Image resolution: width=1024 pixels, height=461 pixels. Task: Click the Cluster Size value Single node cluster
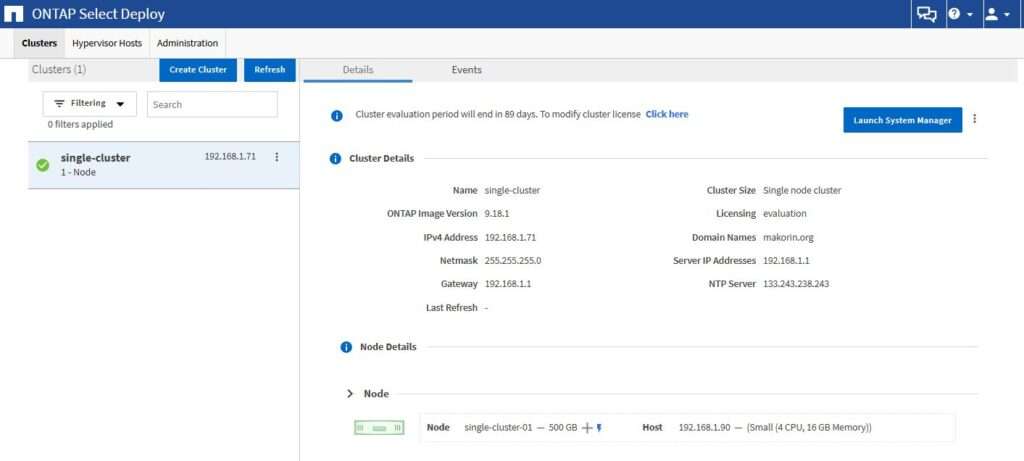[x=802, y=191]
